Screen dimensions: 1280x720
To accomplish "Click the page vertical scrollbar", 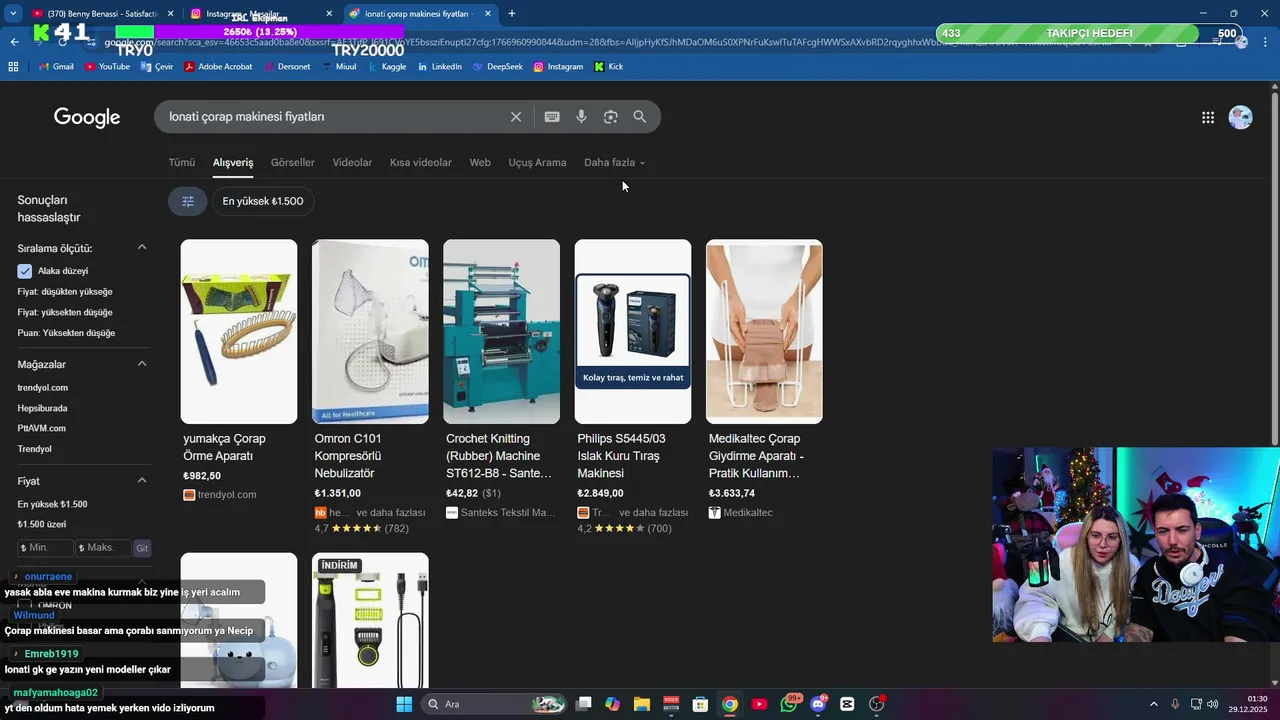I will click(x=1274, y=270).
